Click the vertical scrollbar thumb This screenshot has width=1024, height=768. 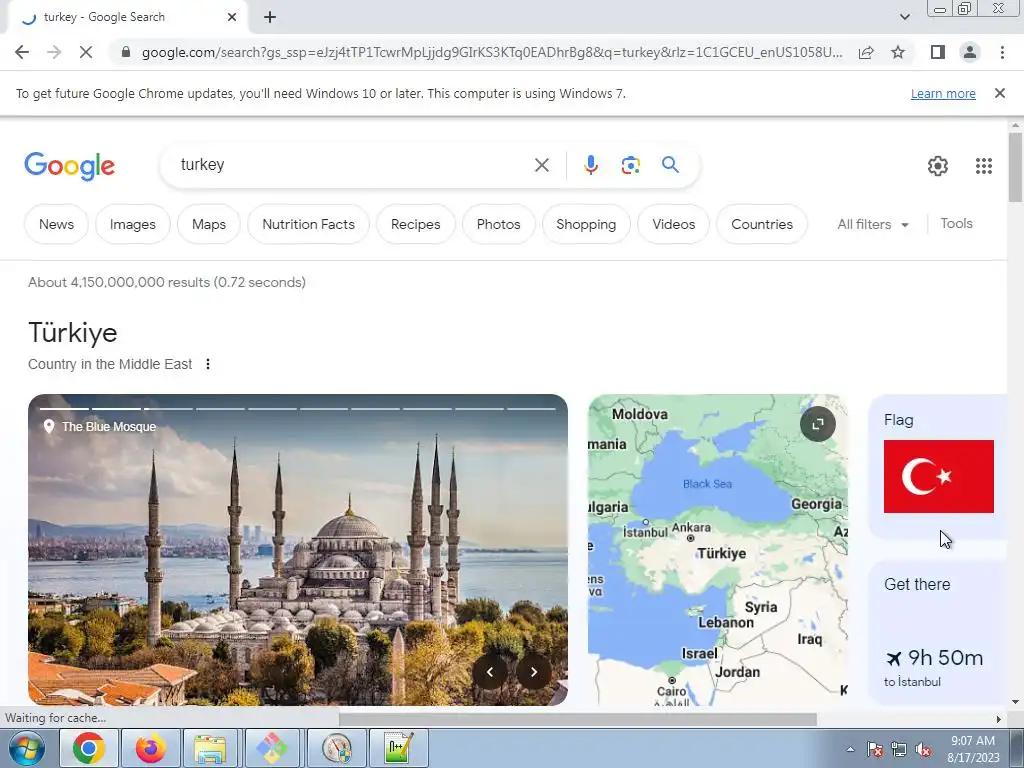[x=1015, y=167]
